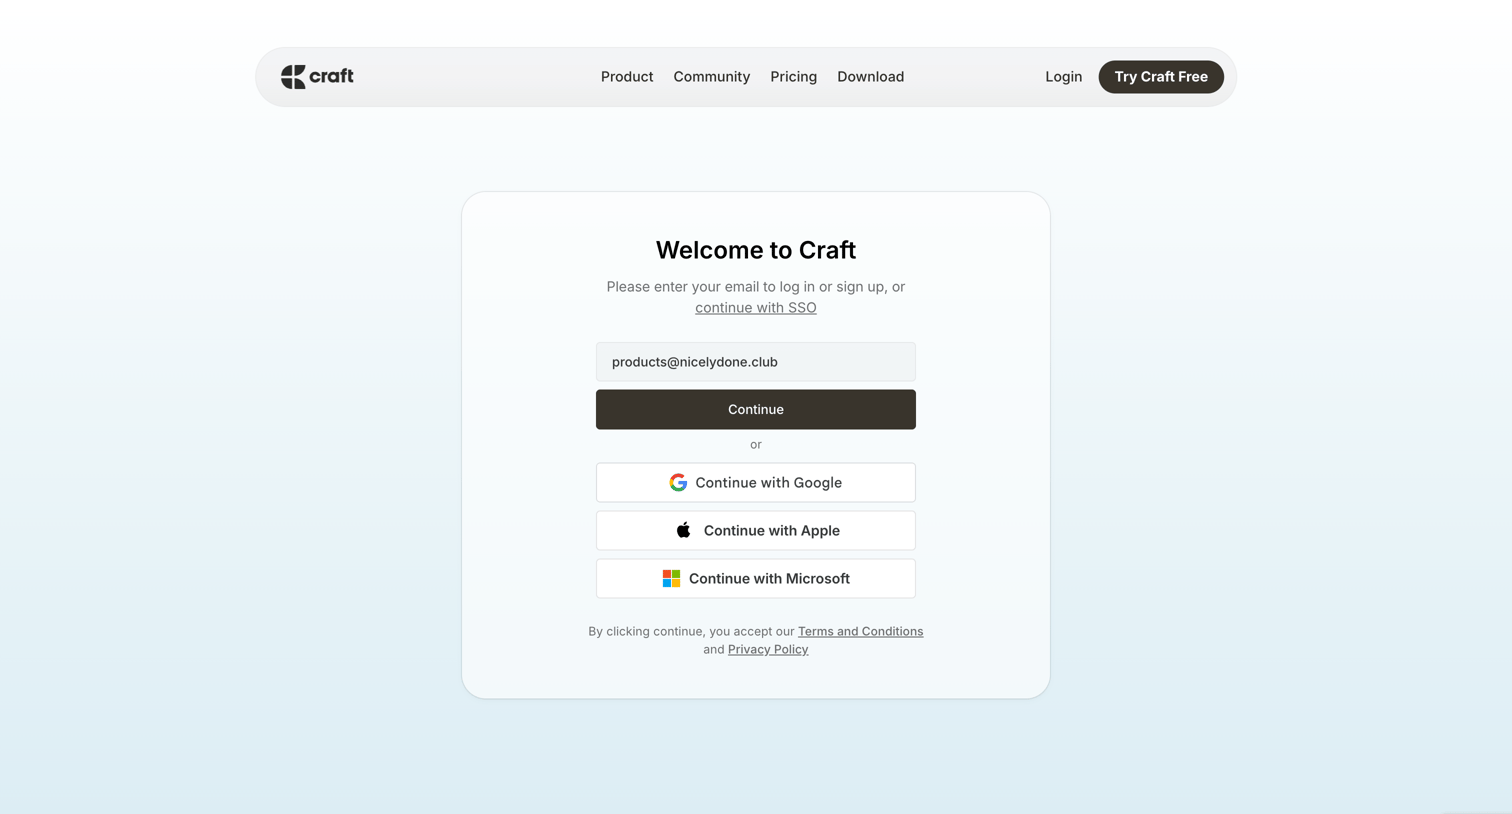Click the dark Continue button
This screenshot has width=1512, height=814.
755,410
